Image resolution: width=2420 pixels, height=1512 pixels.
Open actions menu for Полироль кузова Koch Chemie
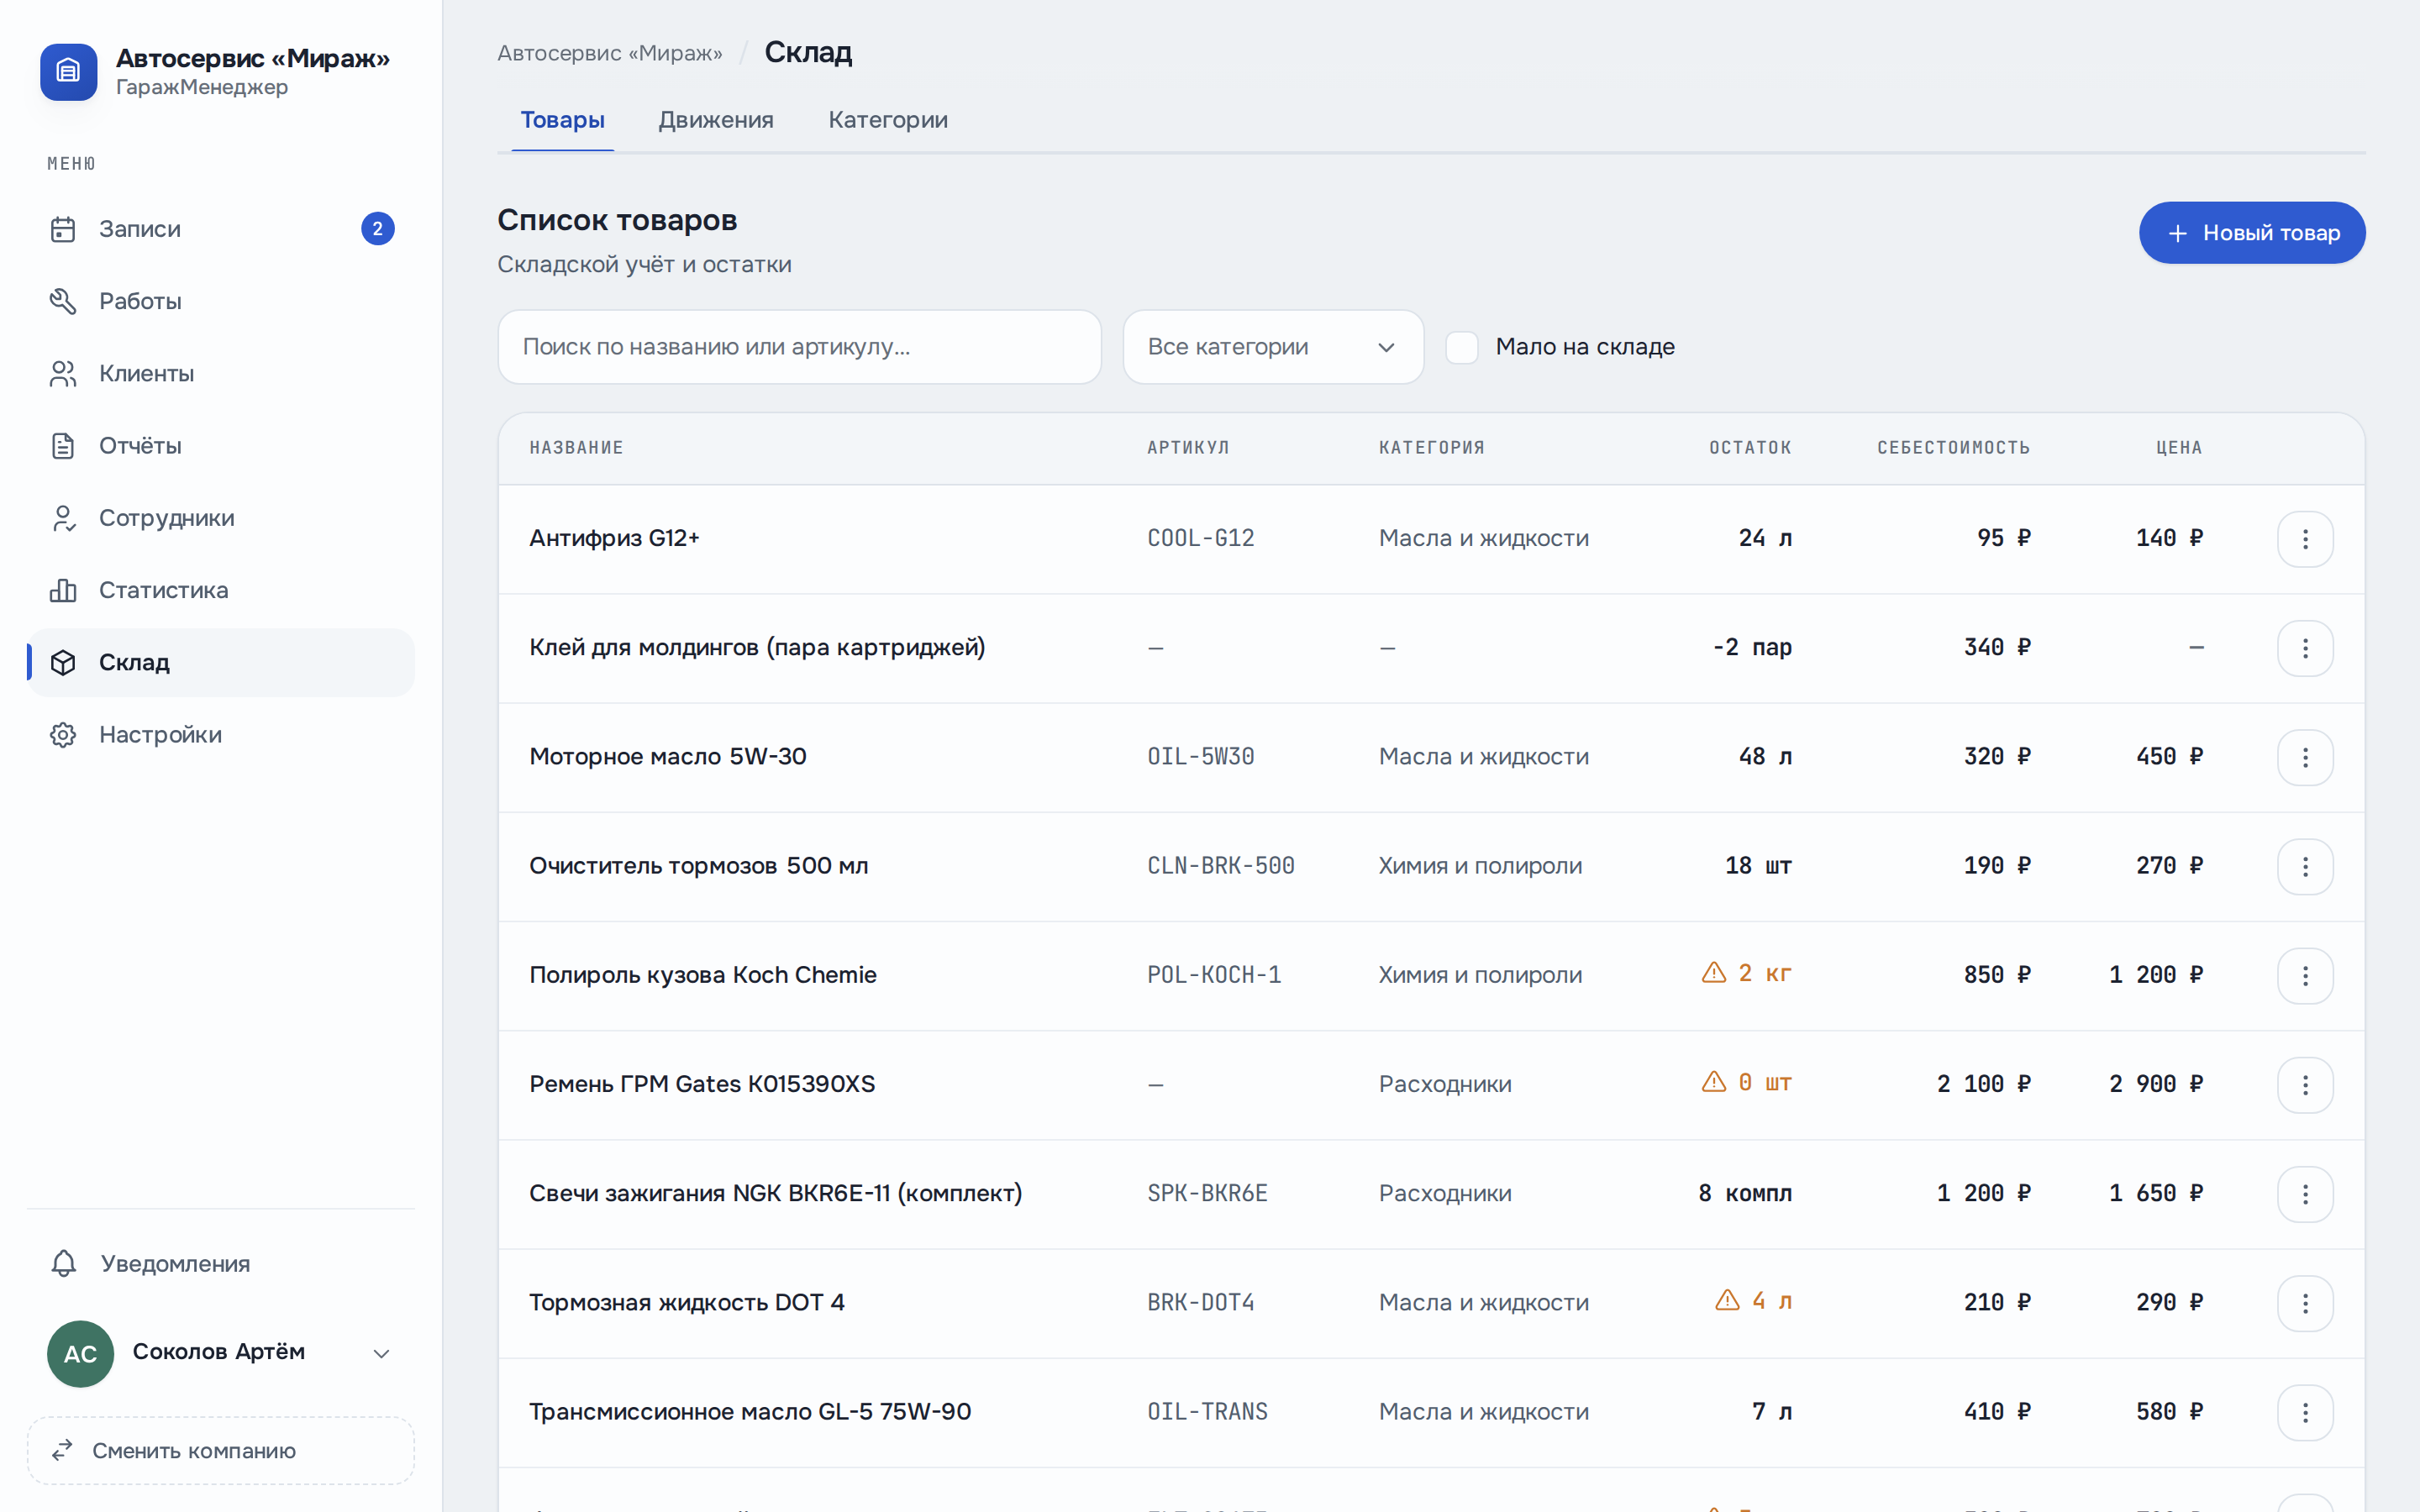coord(2305,975)
